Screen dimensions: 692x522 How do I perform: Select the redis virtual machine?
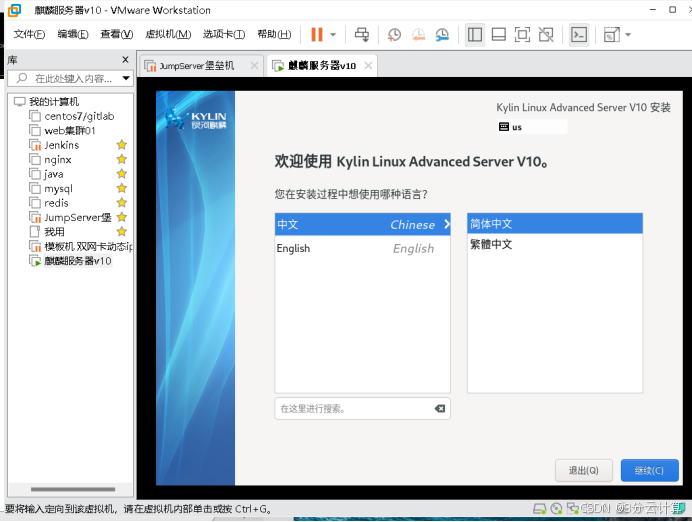click(56, 203)
